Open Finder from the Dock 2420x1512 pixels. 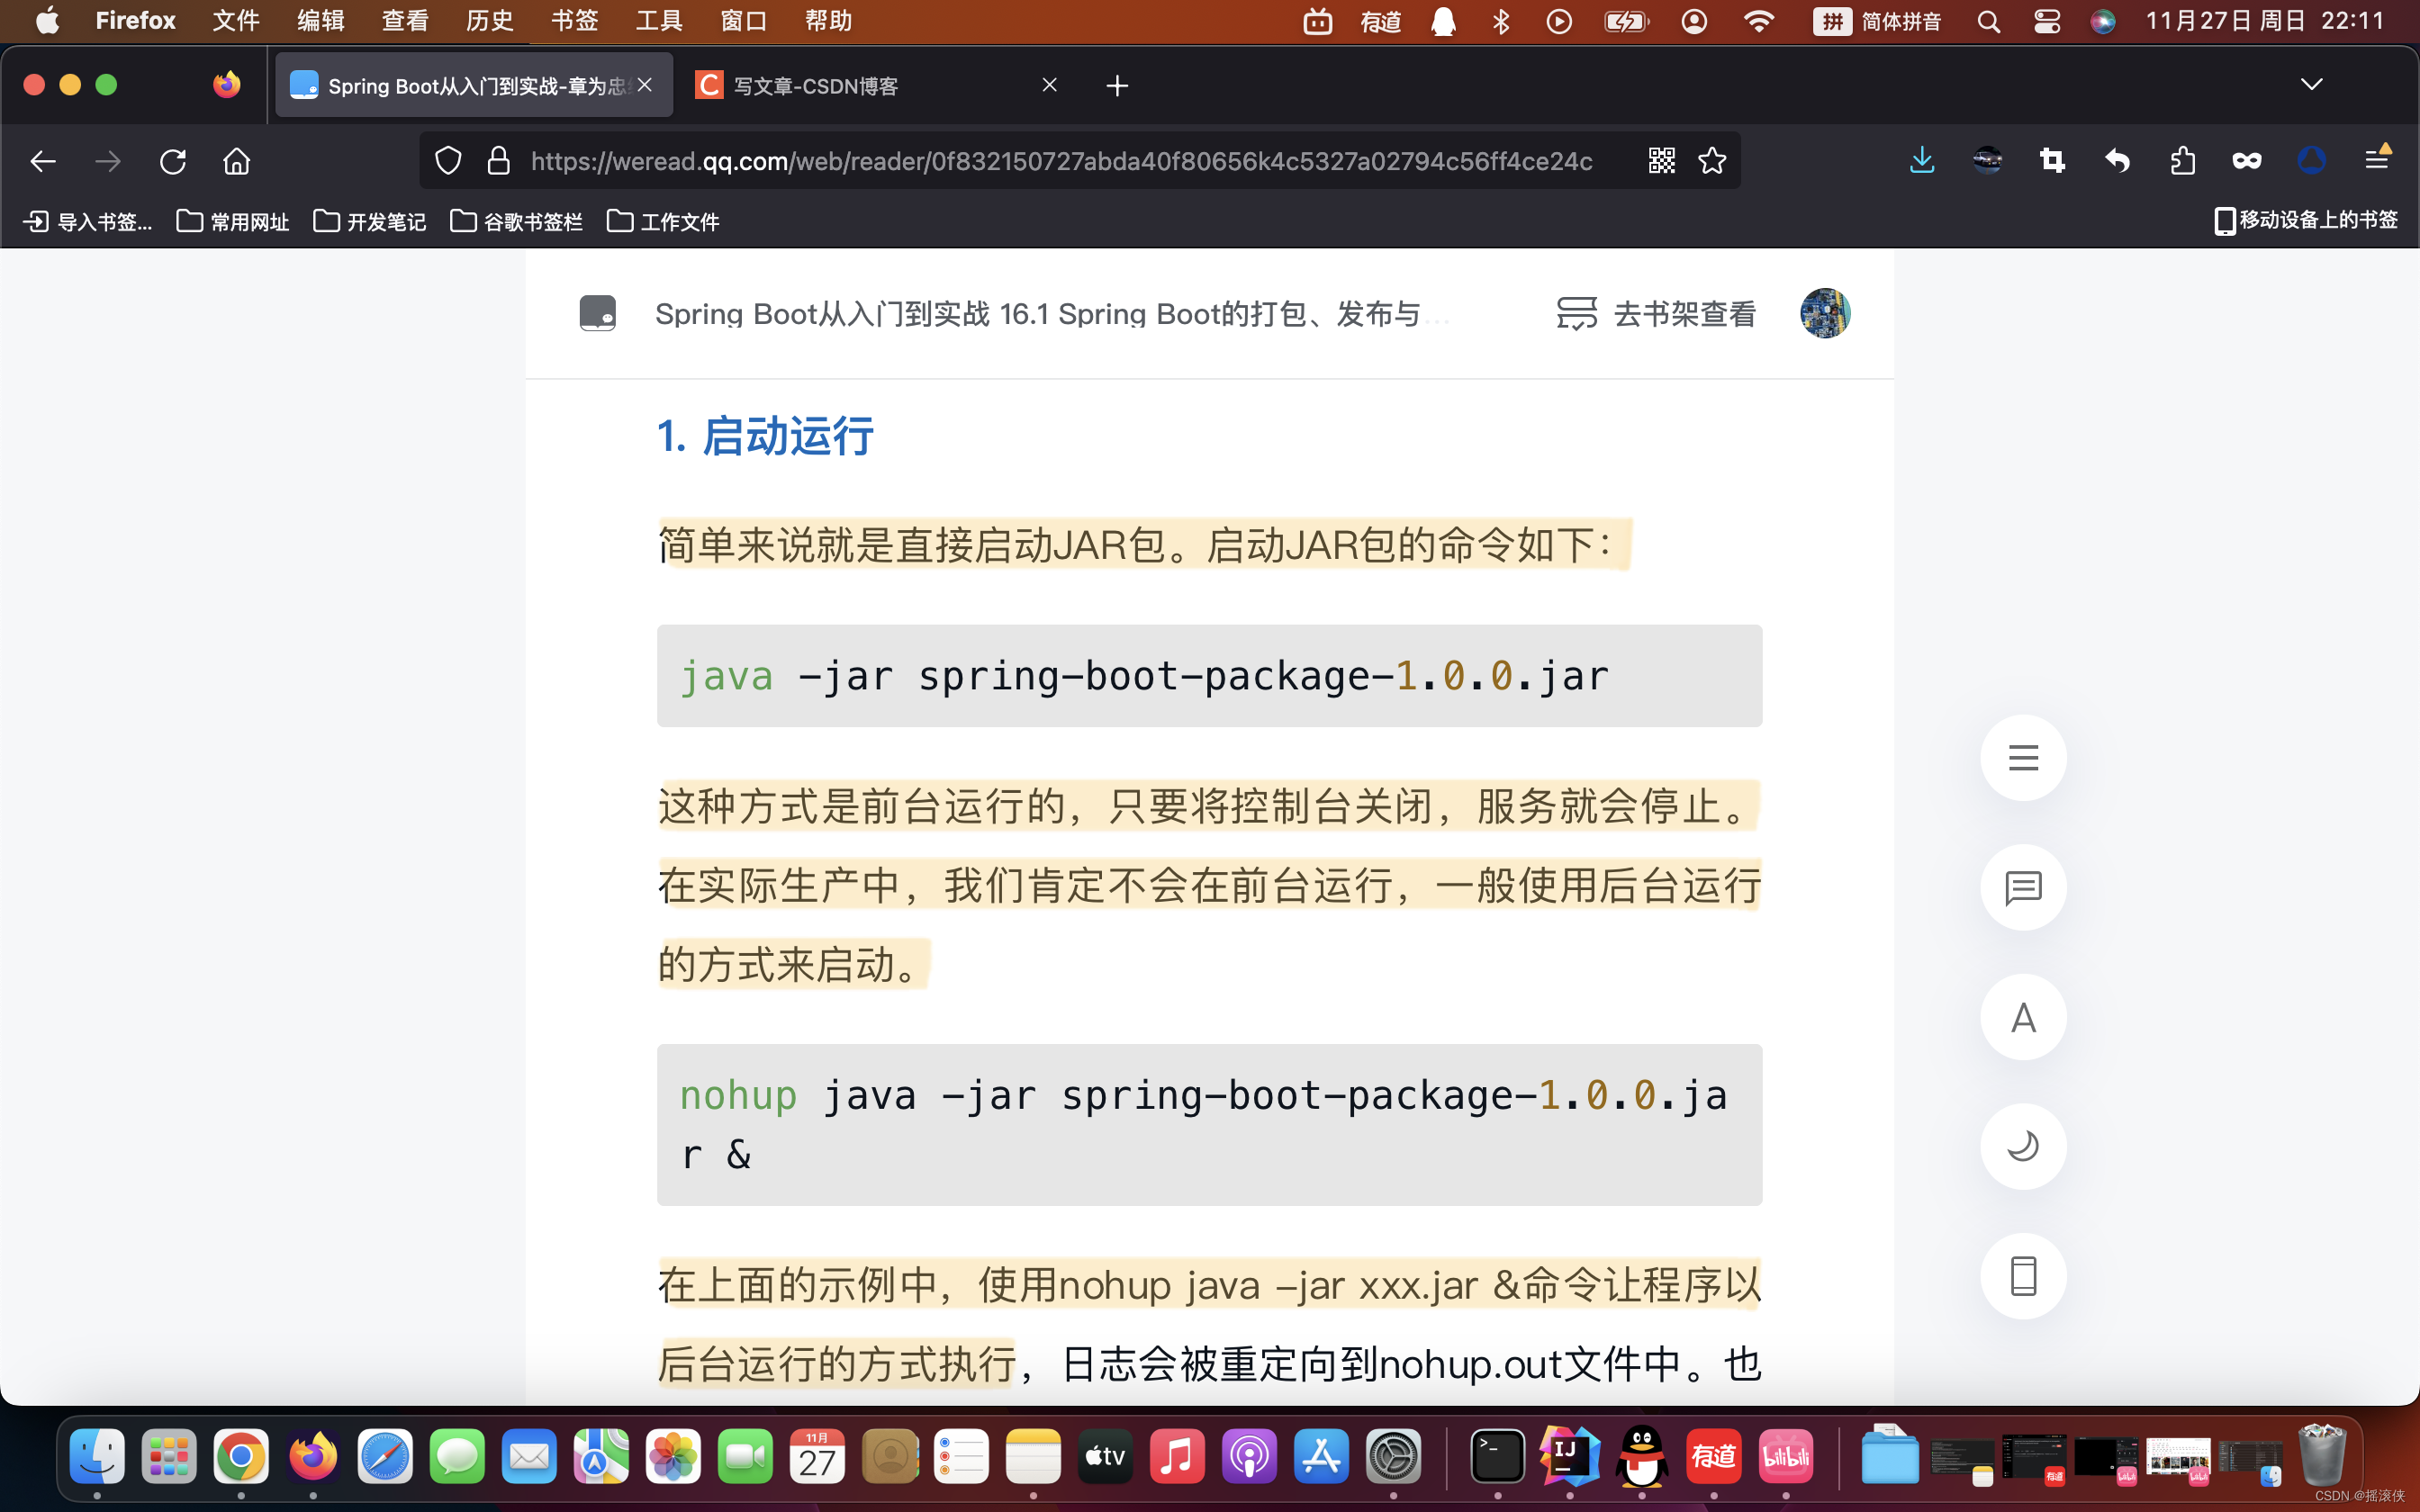pos(97,1456)
